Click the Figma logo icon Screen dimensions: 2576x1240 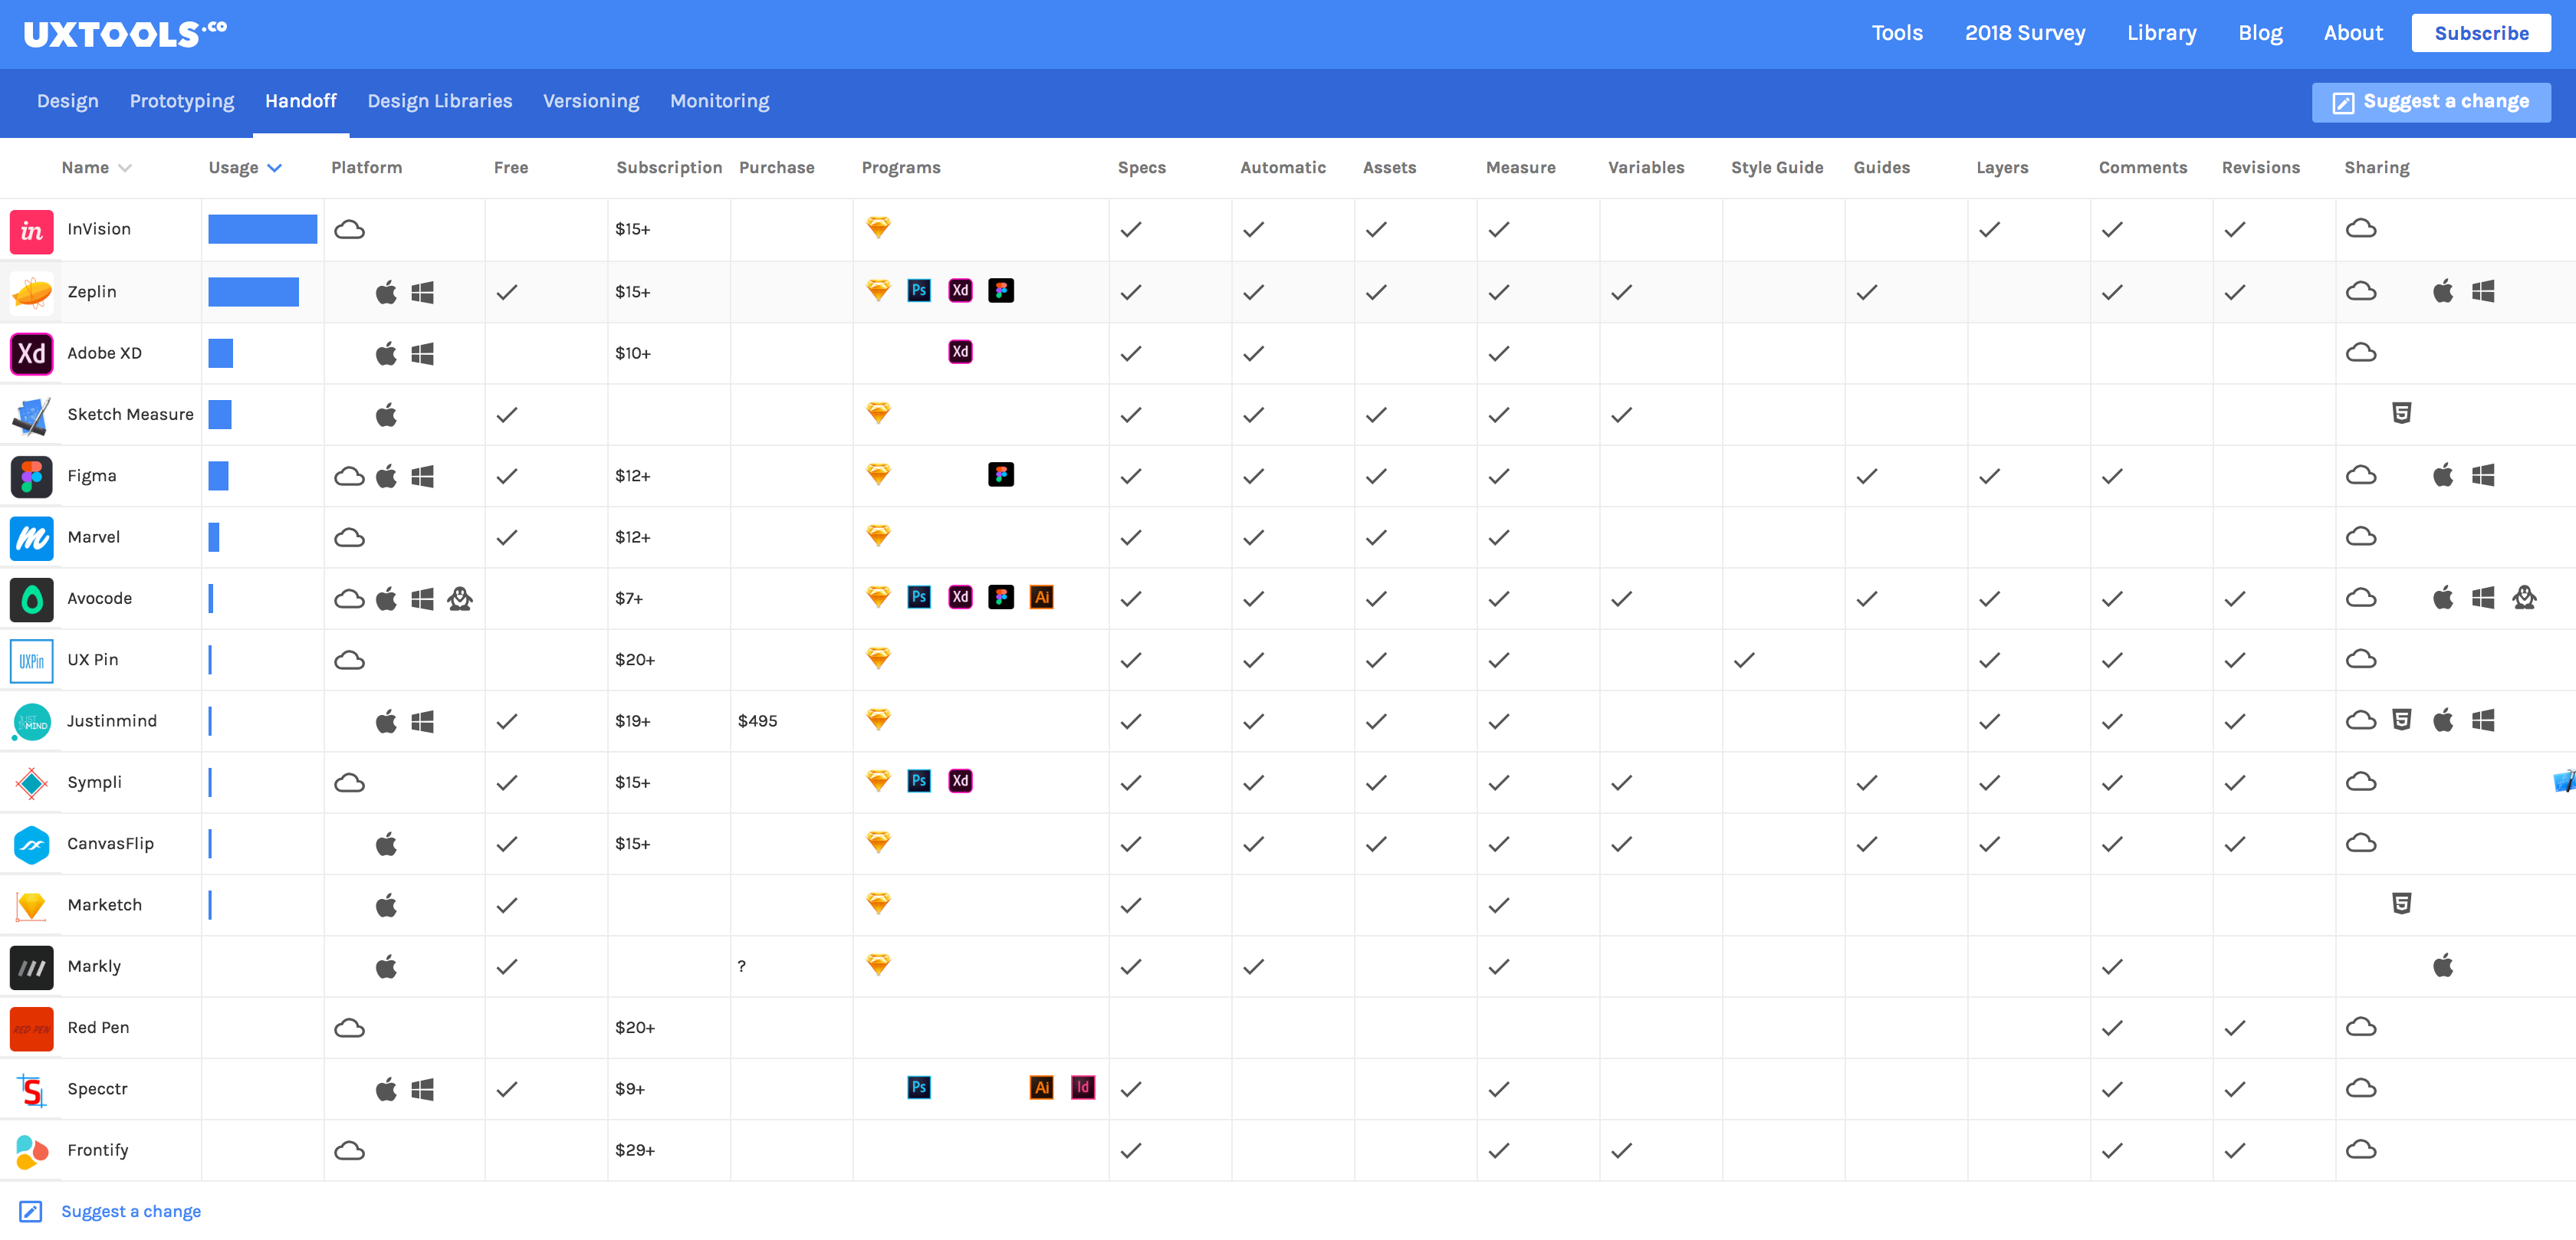pos(31,477)
